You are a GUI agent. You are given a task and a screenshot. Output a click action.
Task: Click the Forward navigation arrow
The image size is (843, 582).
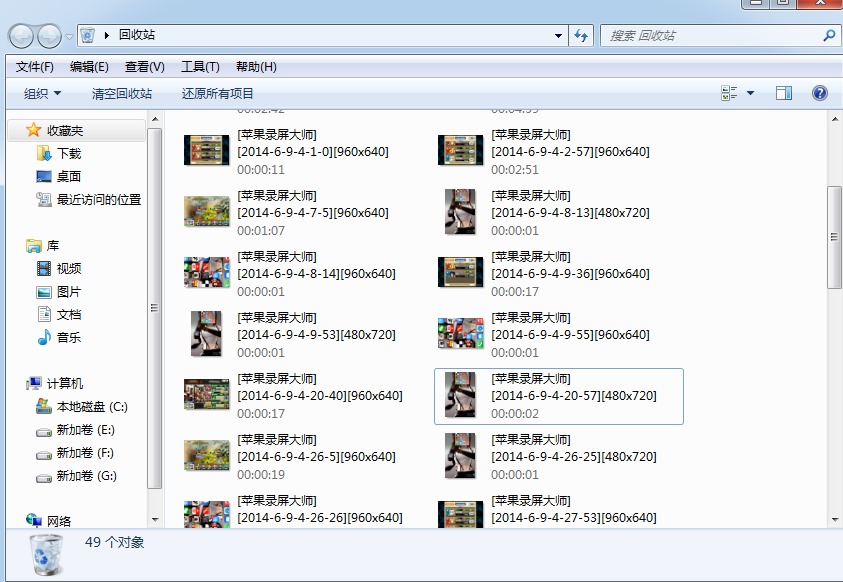pos(49,36)
